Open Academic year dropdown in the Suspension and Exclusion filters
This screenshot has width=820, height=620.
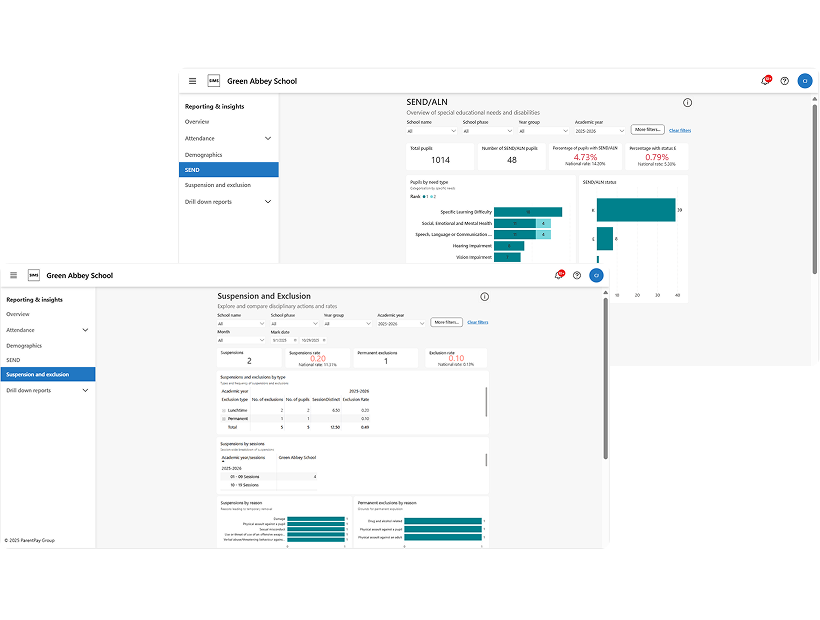tap(401, 323)
